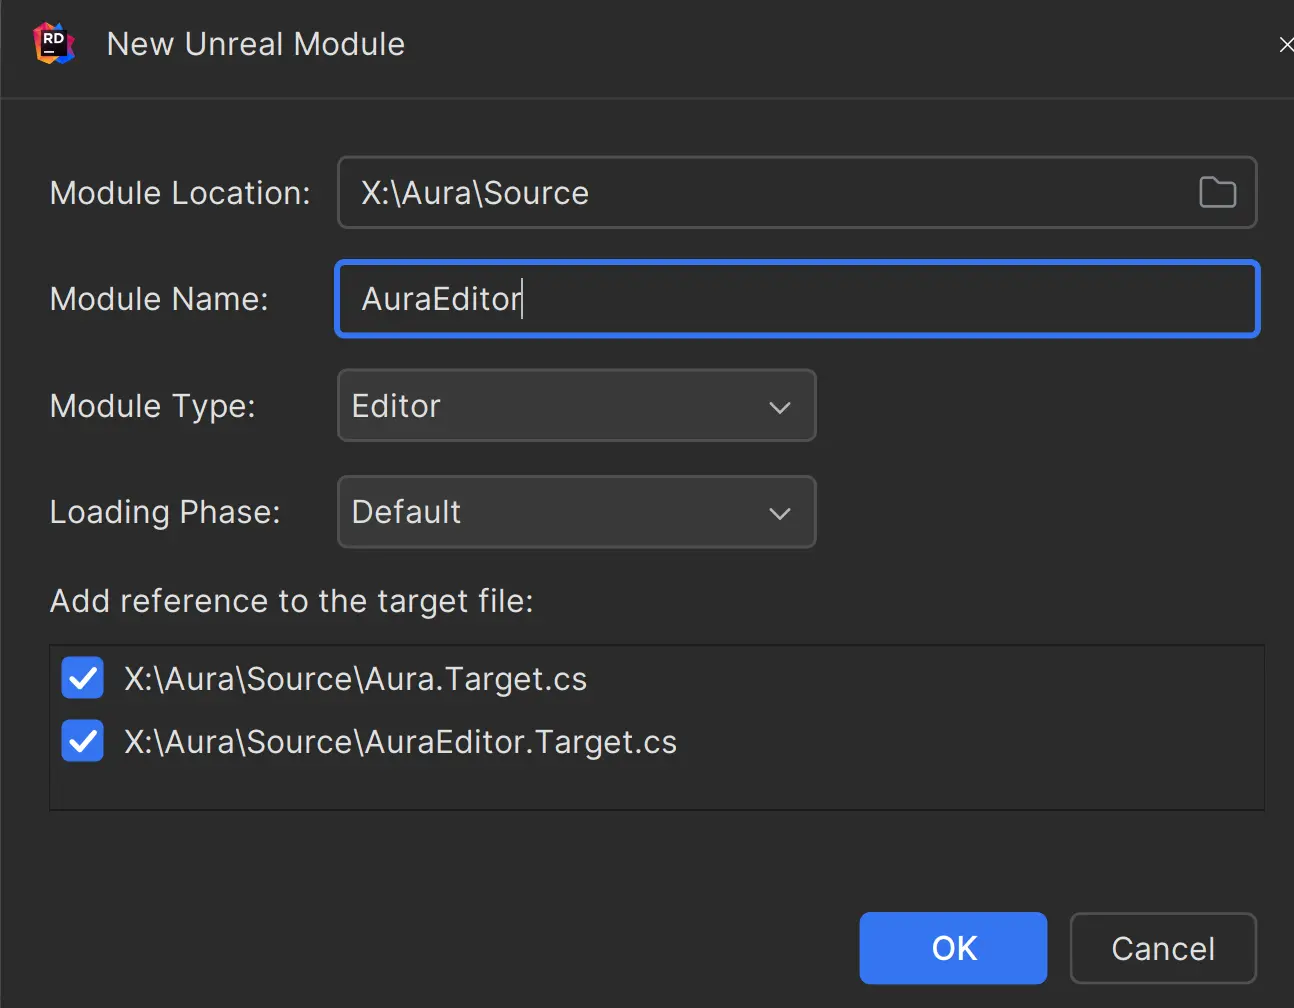Viewport: 1294px width, 1008px height.
Task: Click the Rider RD logo icon
Action: [54, 43]
